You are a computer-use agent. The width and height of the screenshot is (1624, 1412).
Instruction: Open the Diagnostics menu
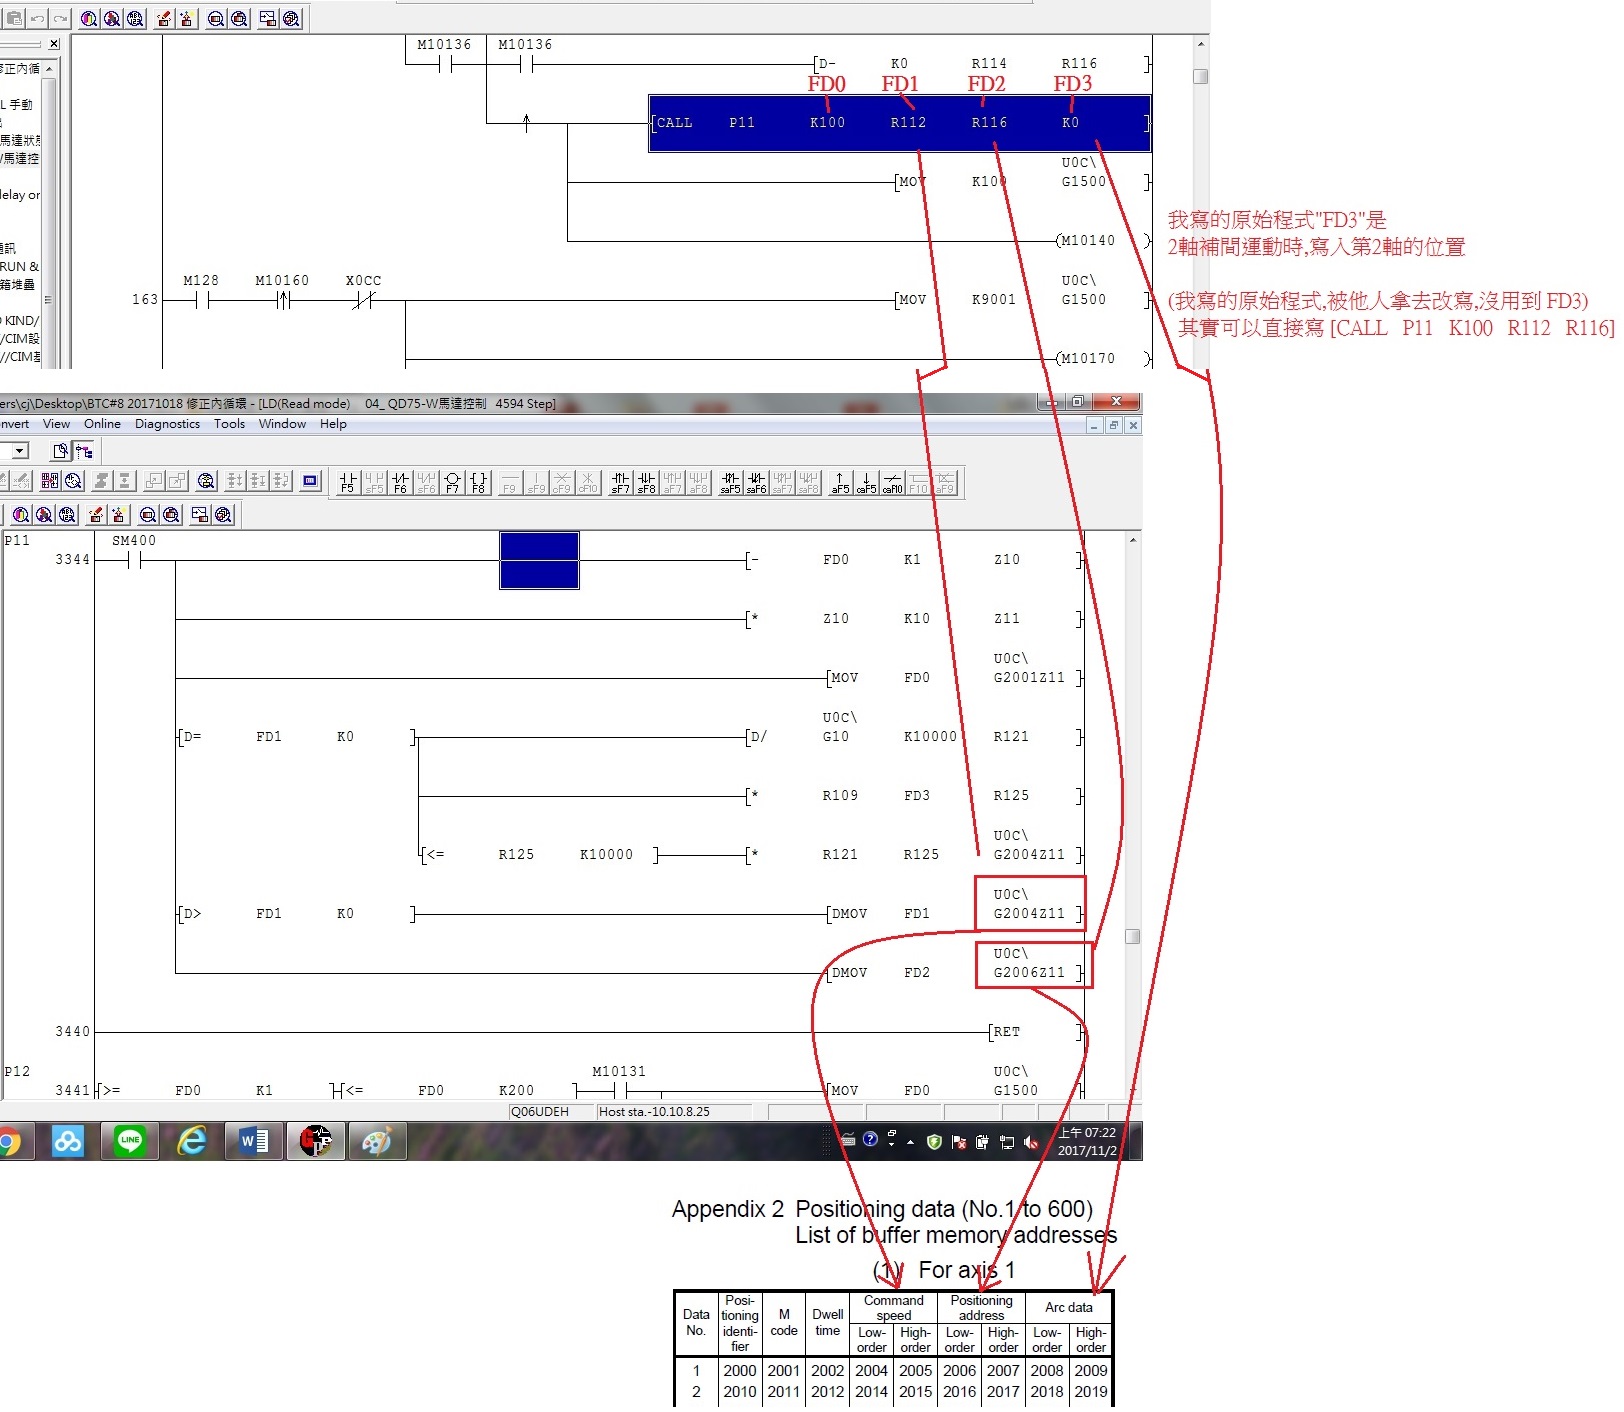coord(167,424)
